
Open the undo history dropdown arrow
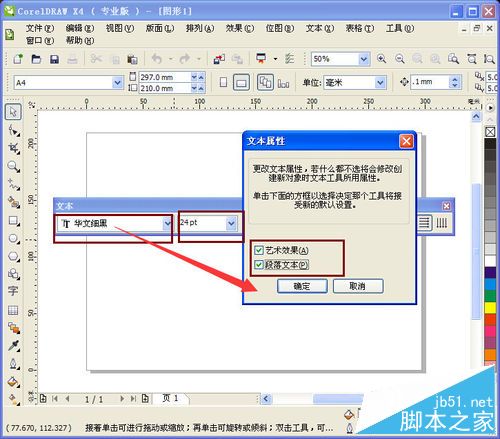click(171, 59)
